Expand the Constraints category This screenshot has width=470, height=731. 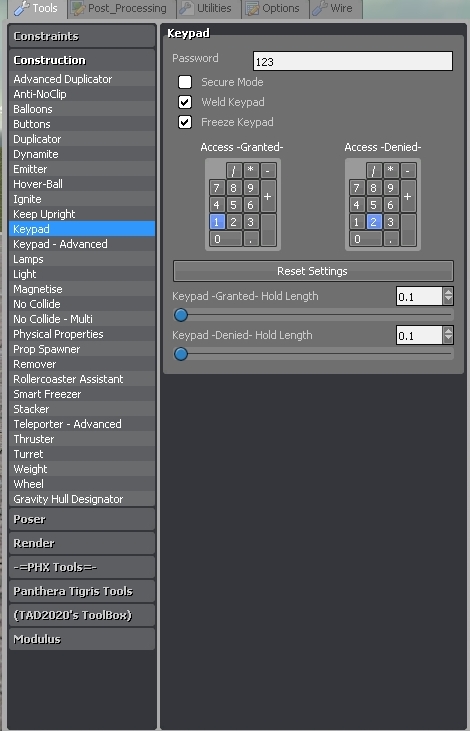[x=82, y=36]
